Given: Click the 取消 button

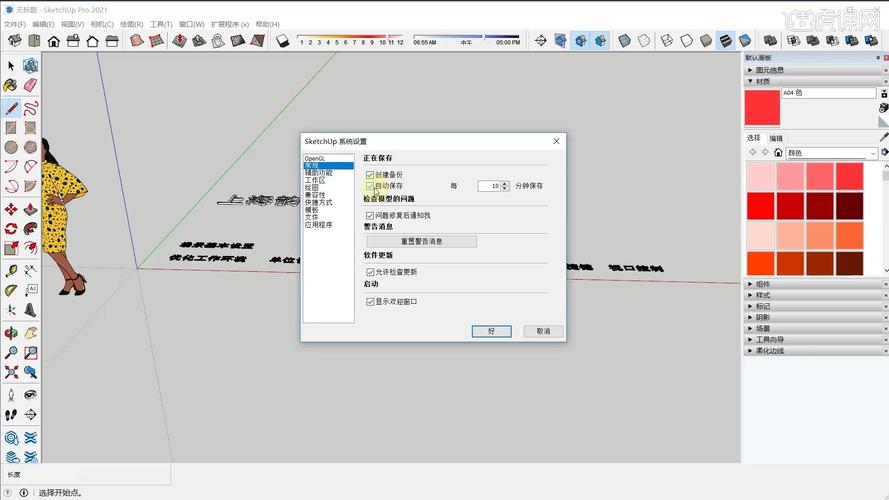Looking at the screenshot, I should 543,331.
